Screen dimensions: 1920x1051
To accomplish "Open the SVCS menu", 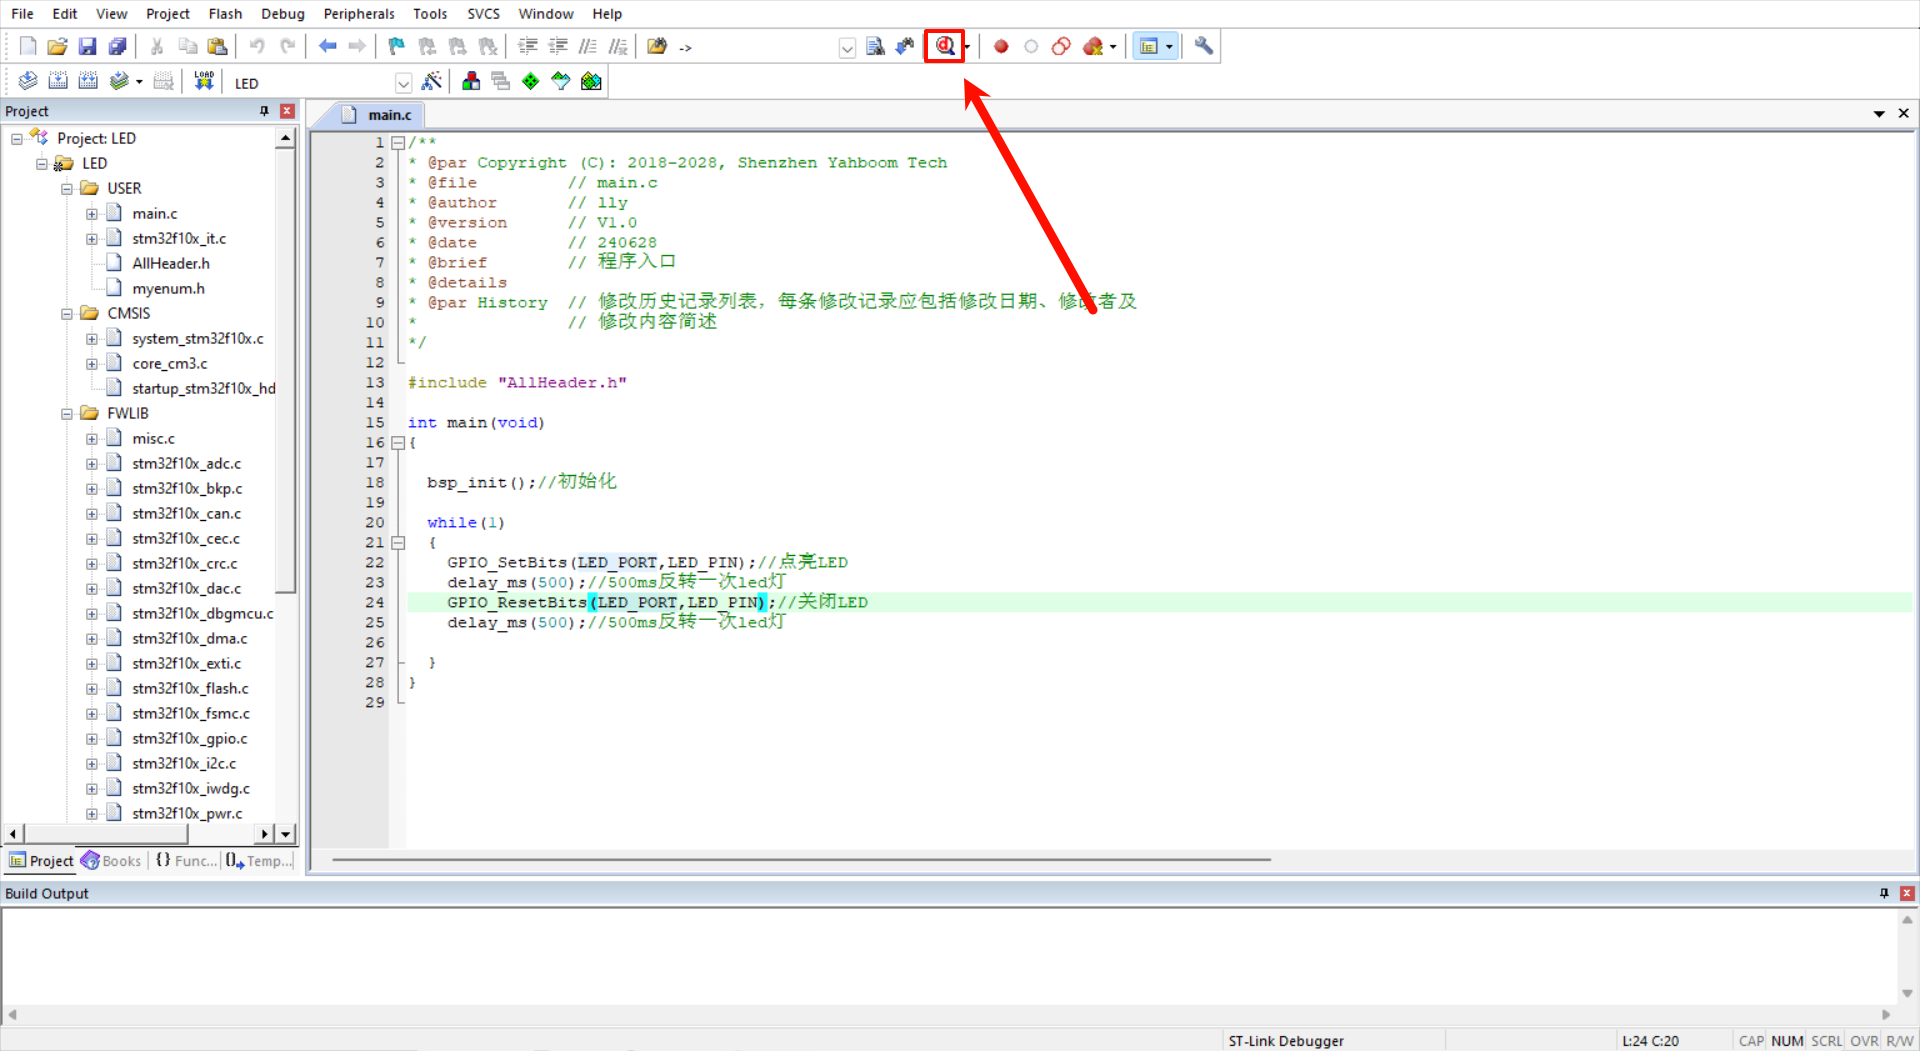I will (x=483, y=13).
